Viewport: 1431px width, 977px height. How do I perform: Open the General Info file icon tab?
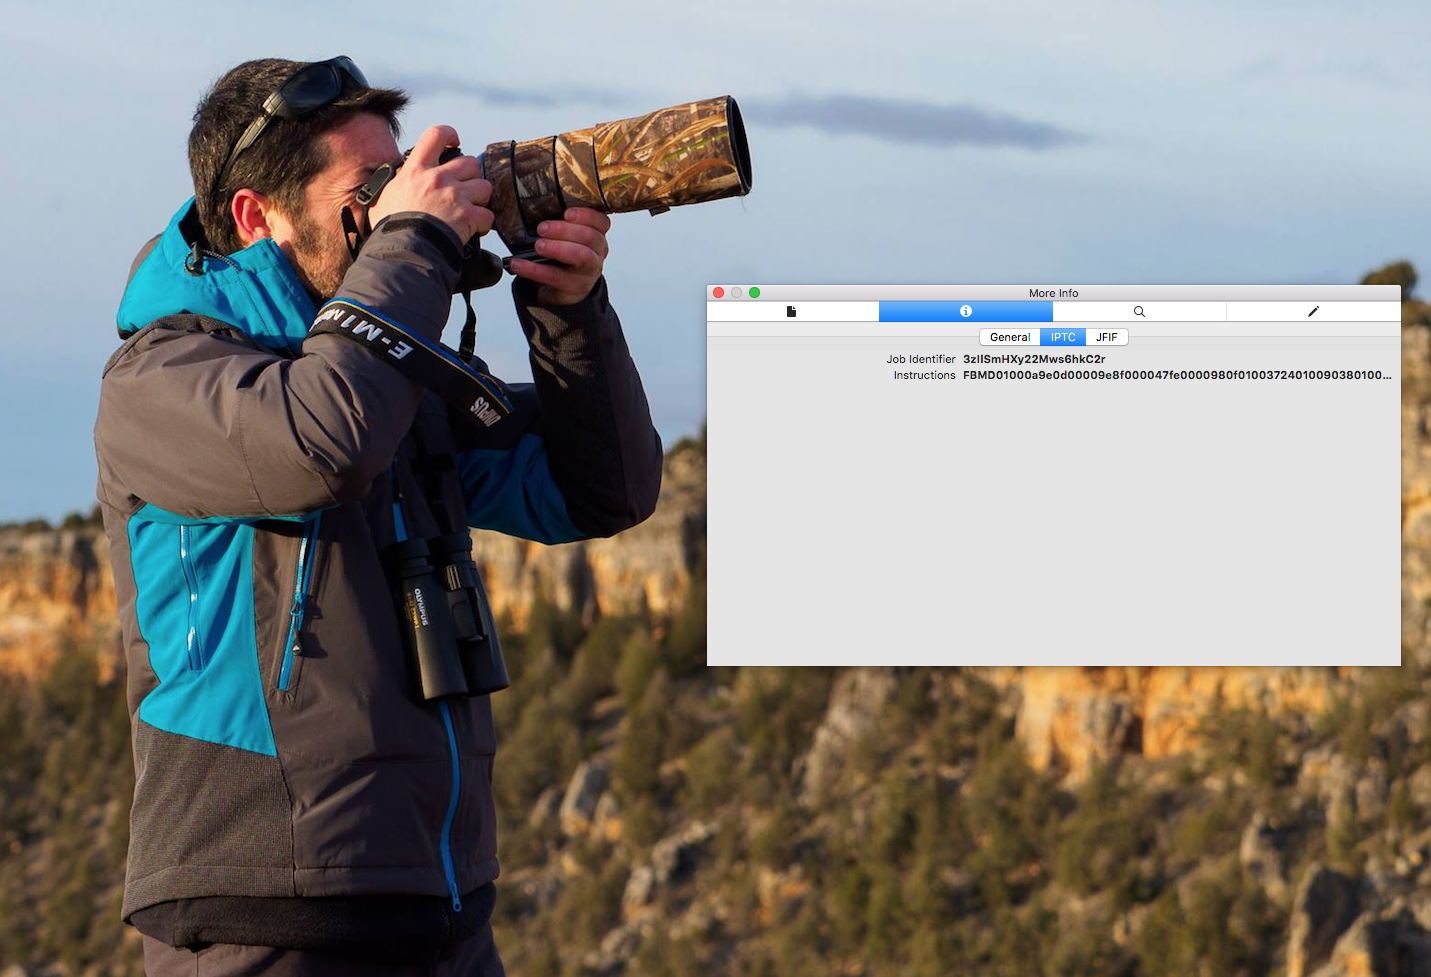pyautogui.click(x=792, y=312)
